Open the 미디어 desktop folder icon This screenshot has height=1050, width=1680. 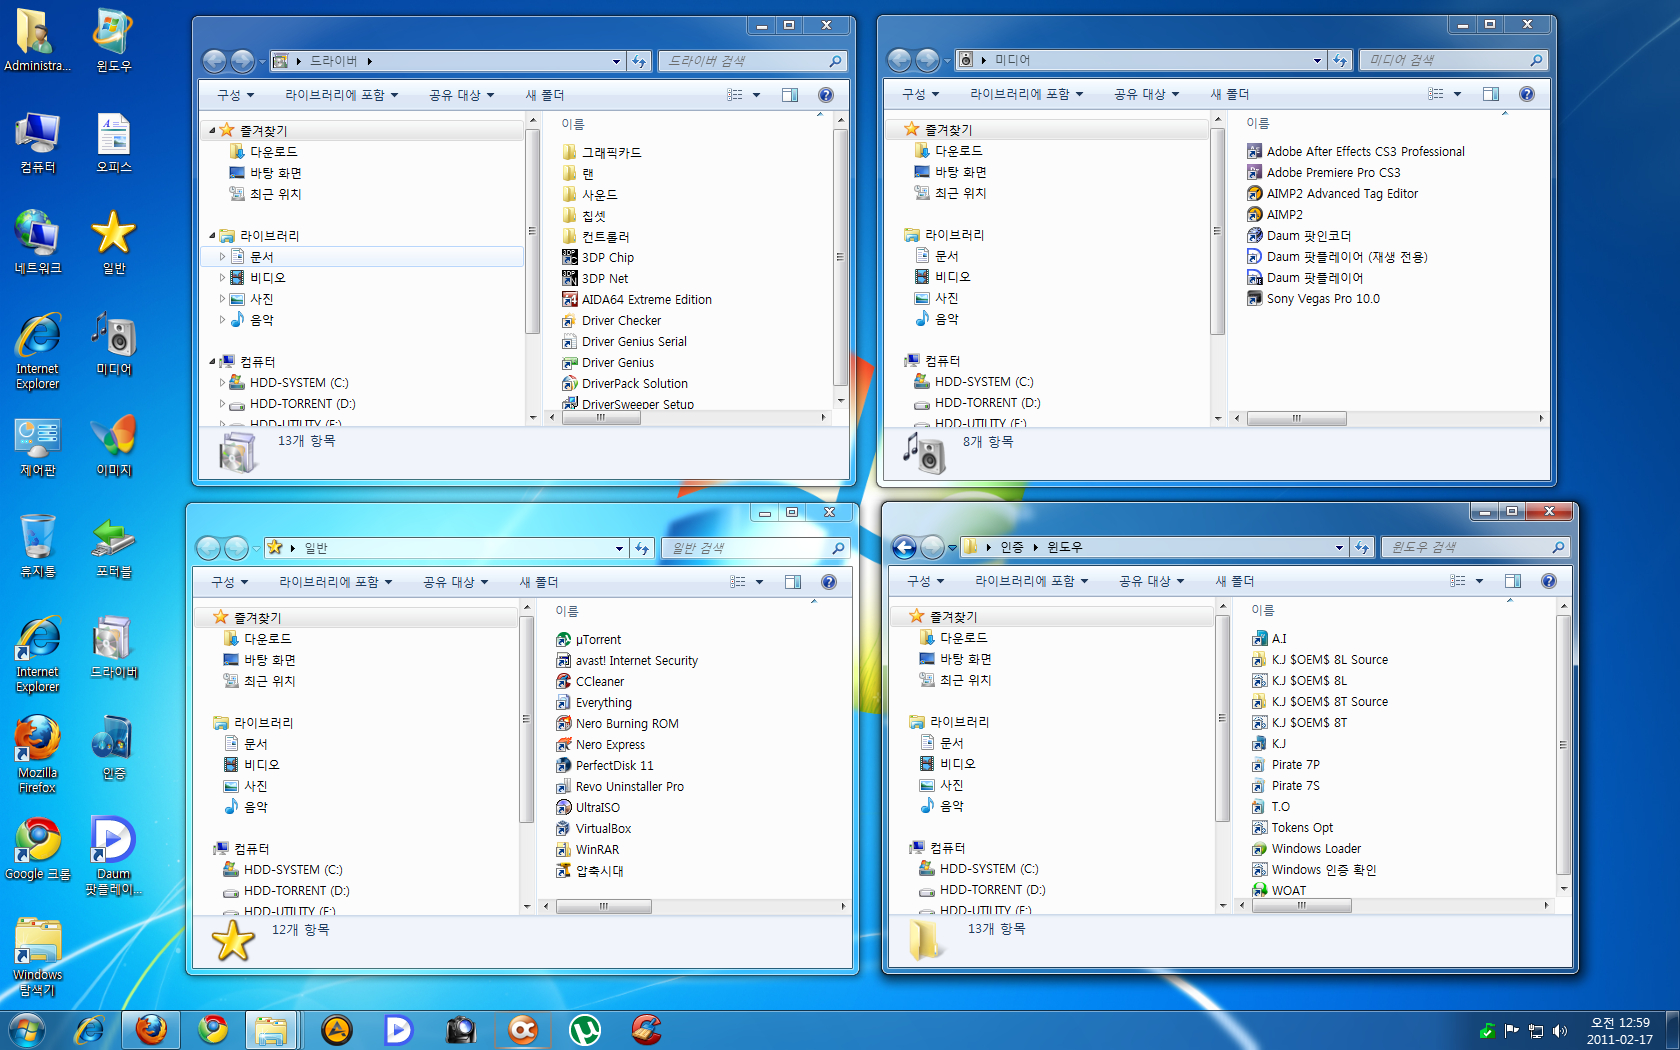(113, 344)
